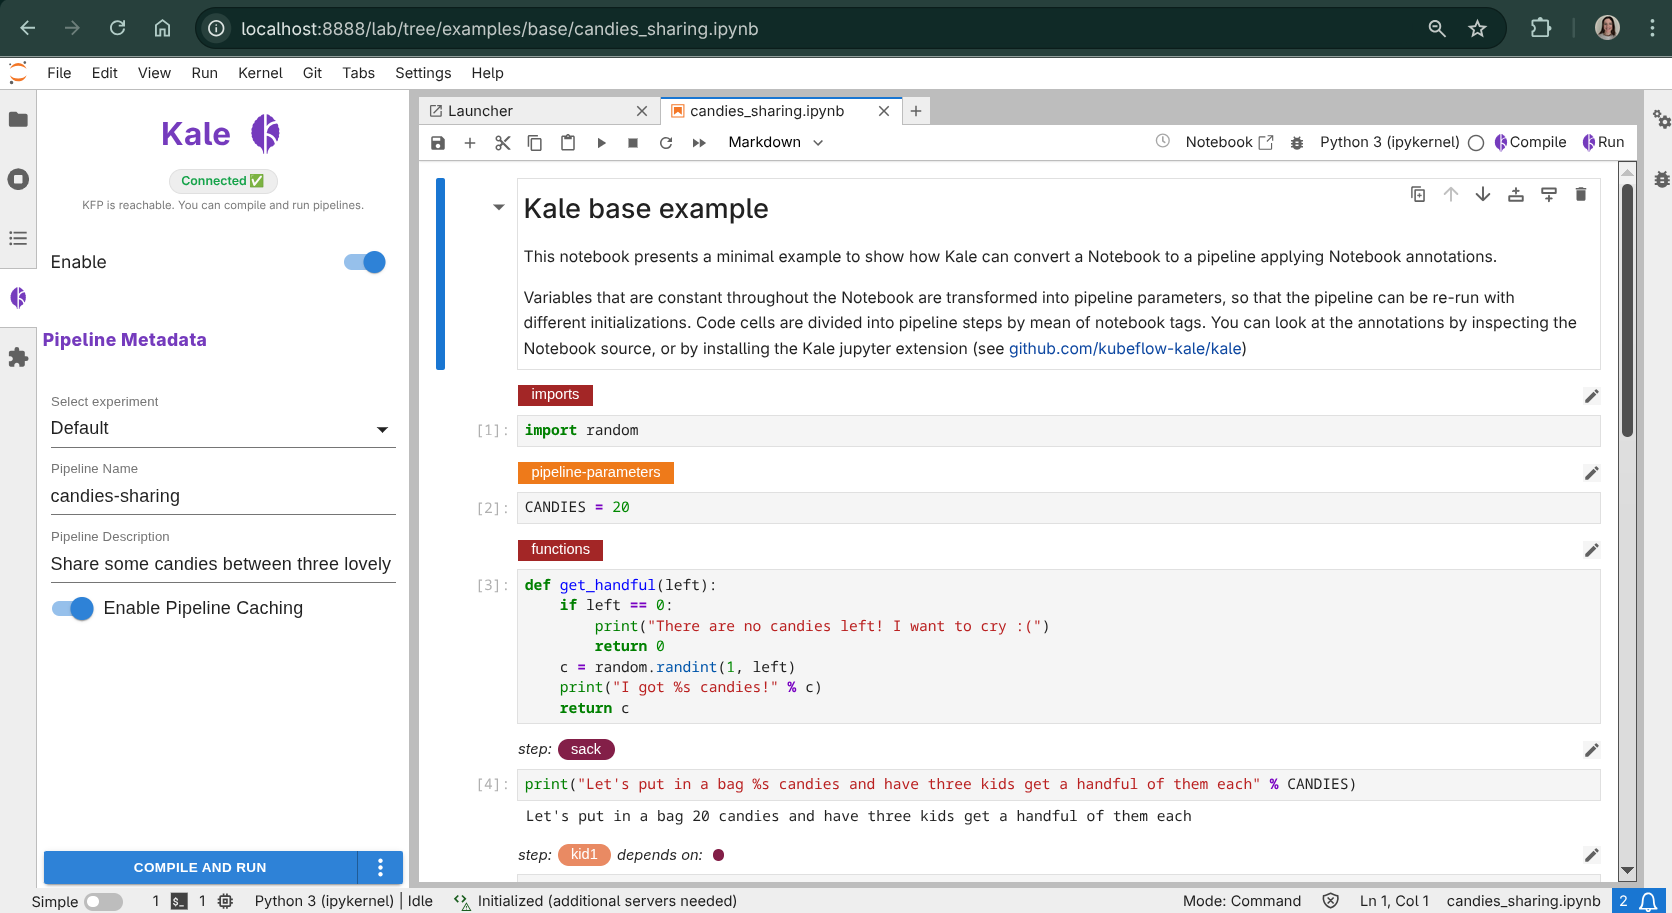Screen dimensions: 1672x913
Task: Edit the sack step tag
Action: 1592,750
